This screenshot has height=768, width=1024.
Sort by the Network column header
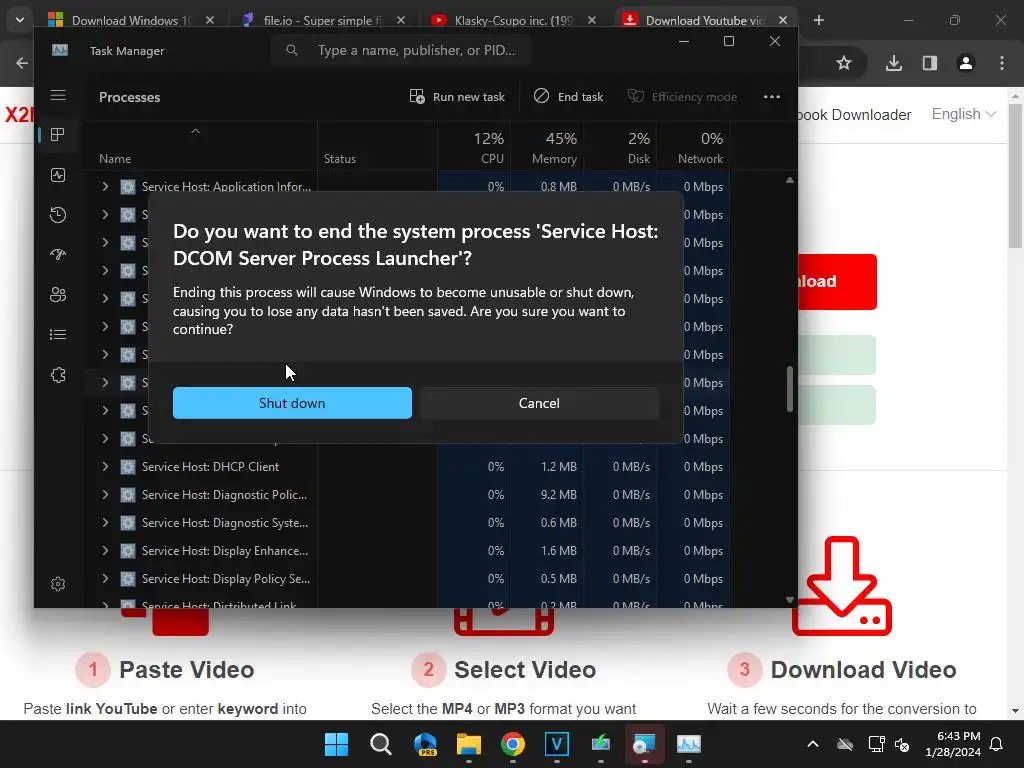pyautogui.click(x=694, y=148)
